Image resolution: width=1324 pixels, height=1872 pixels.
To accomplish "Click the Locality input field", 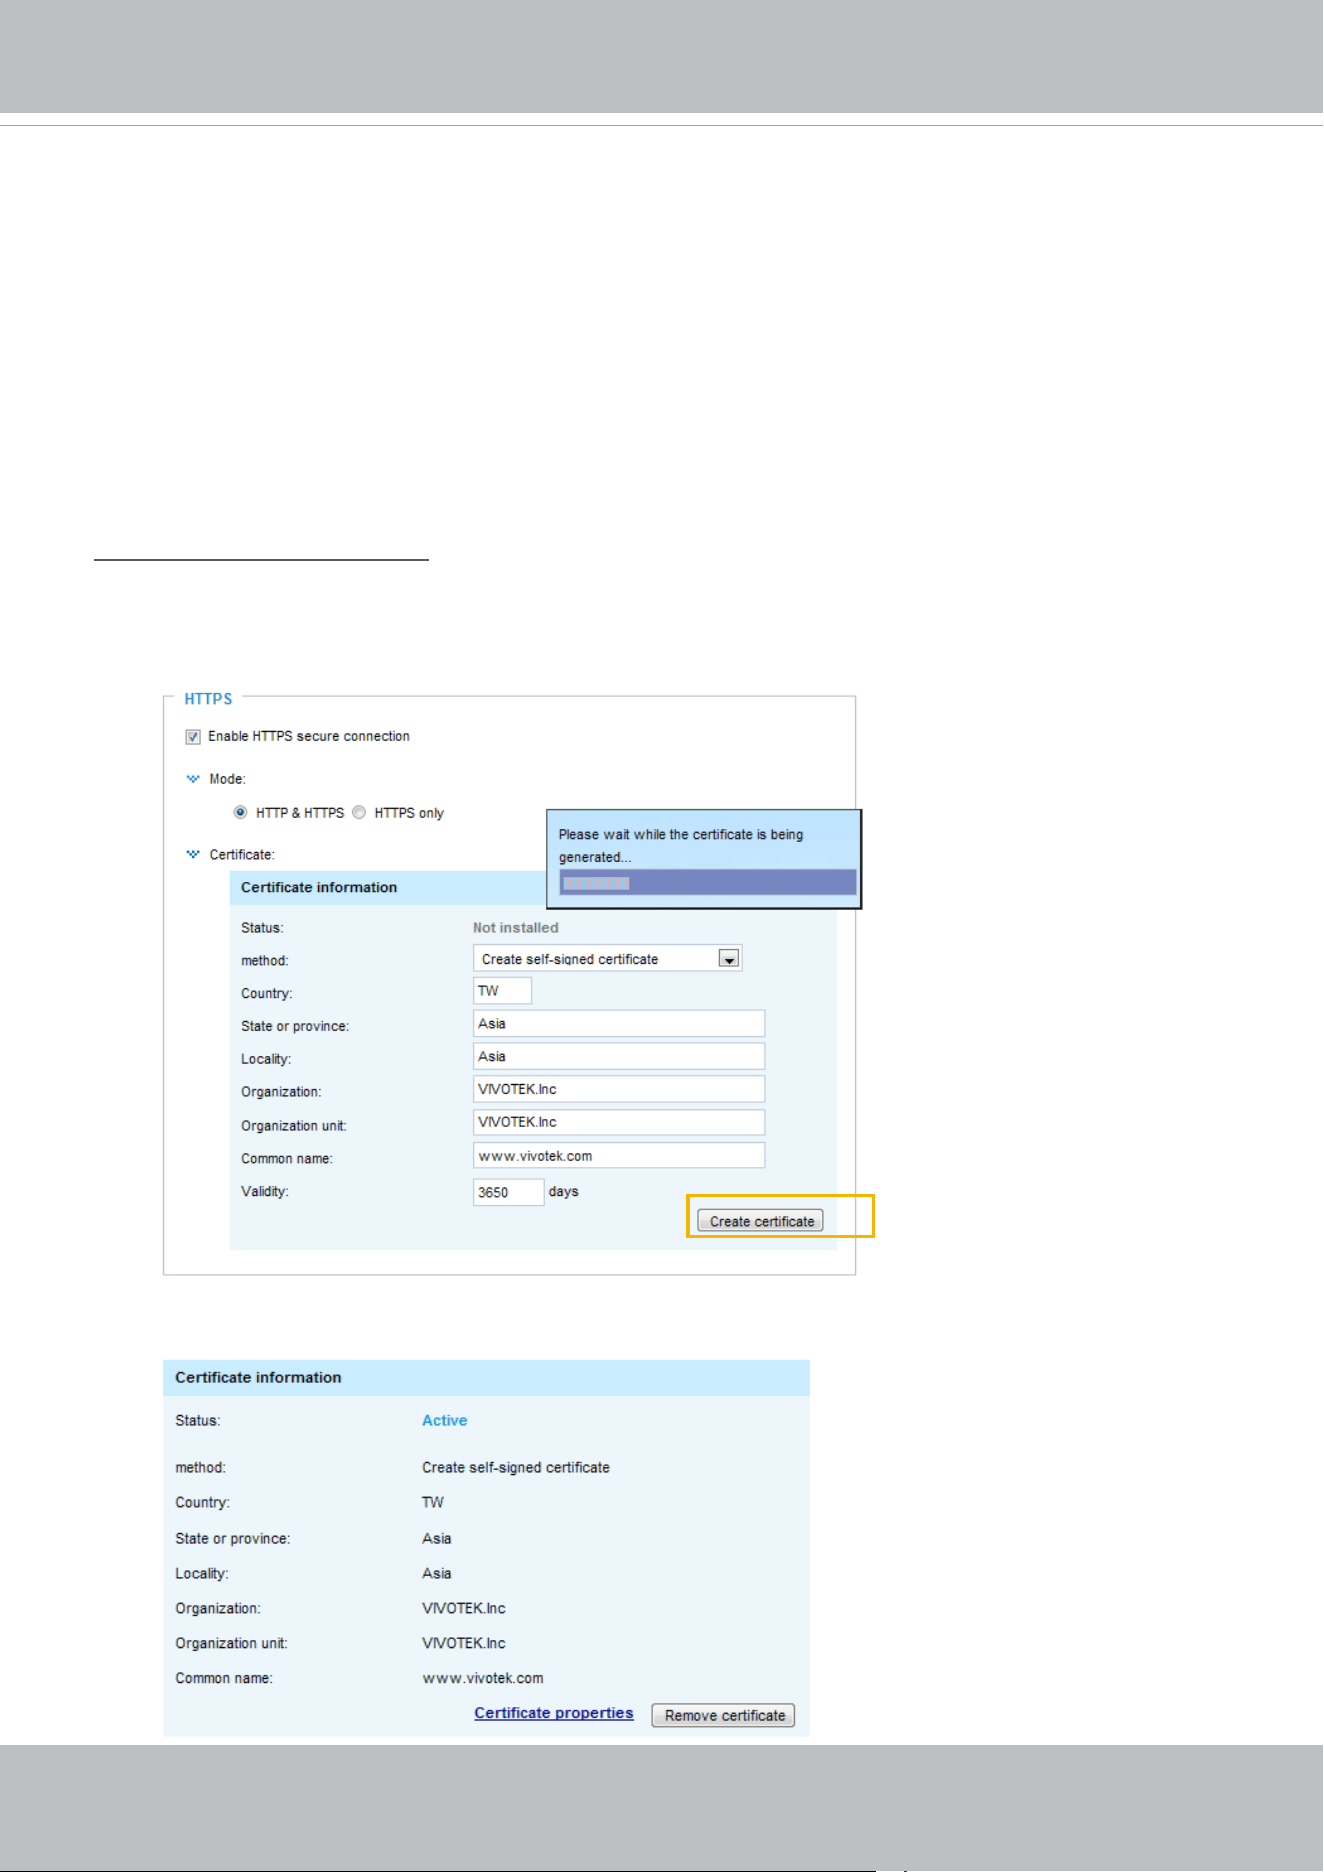I will (x=619, y=1057).
